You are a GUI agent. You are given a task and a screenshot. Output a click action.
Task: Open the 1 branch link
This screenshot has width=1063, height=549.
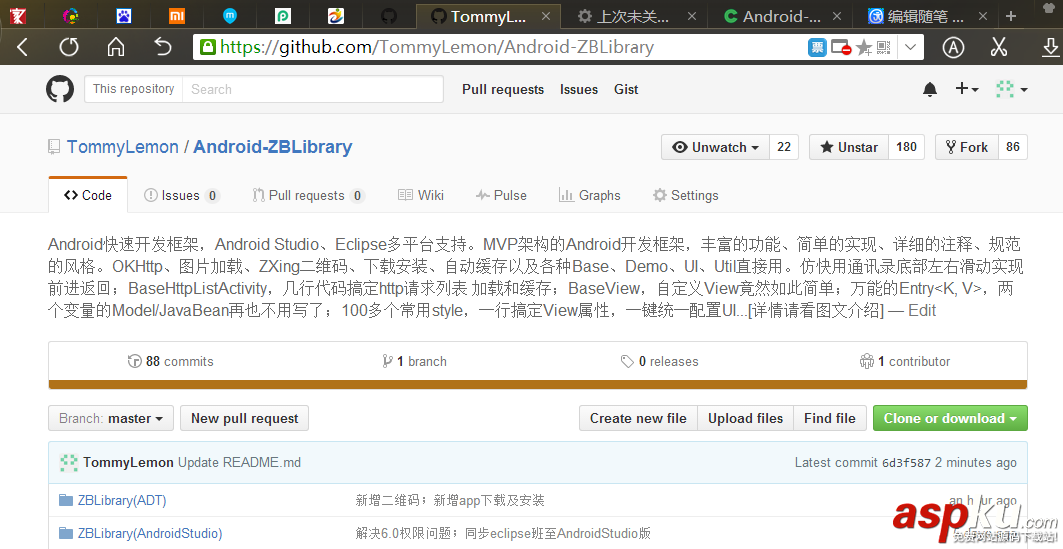point(415,361)
